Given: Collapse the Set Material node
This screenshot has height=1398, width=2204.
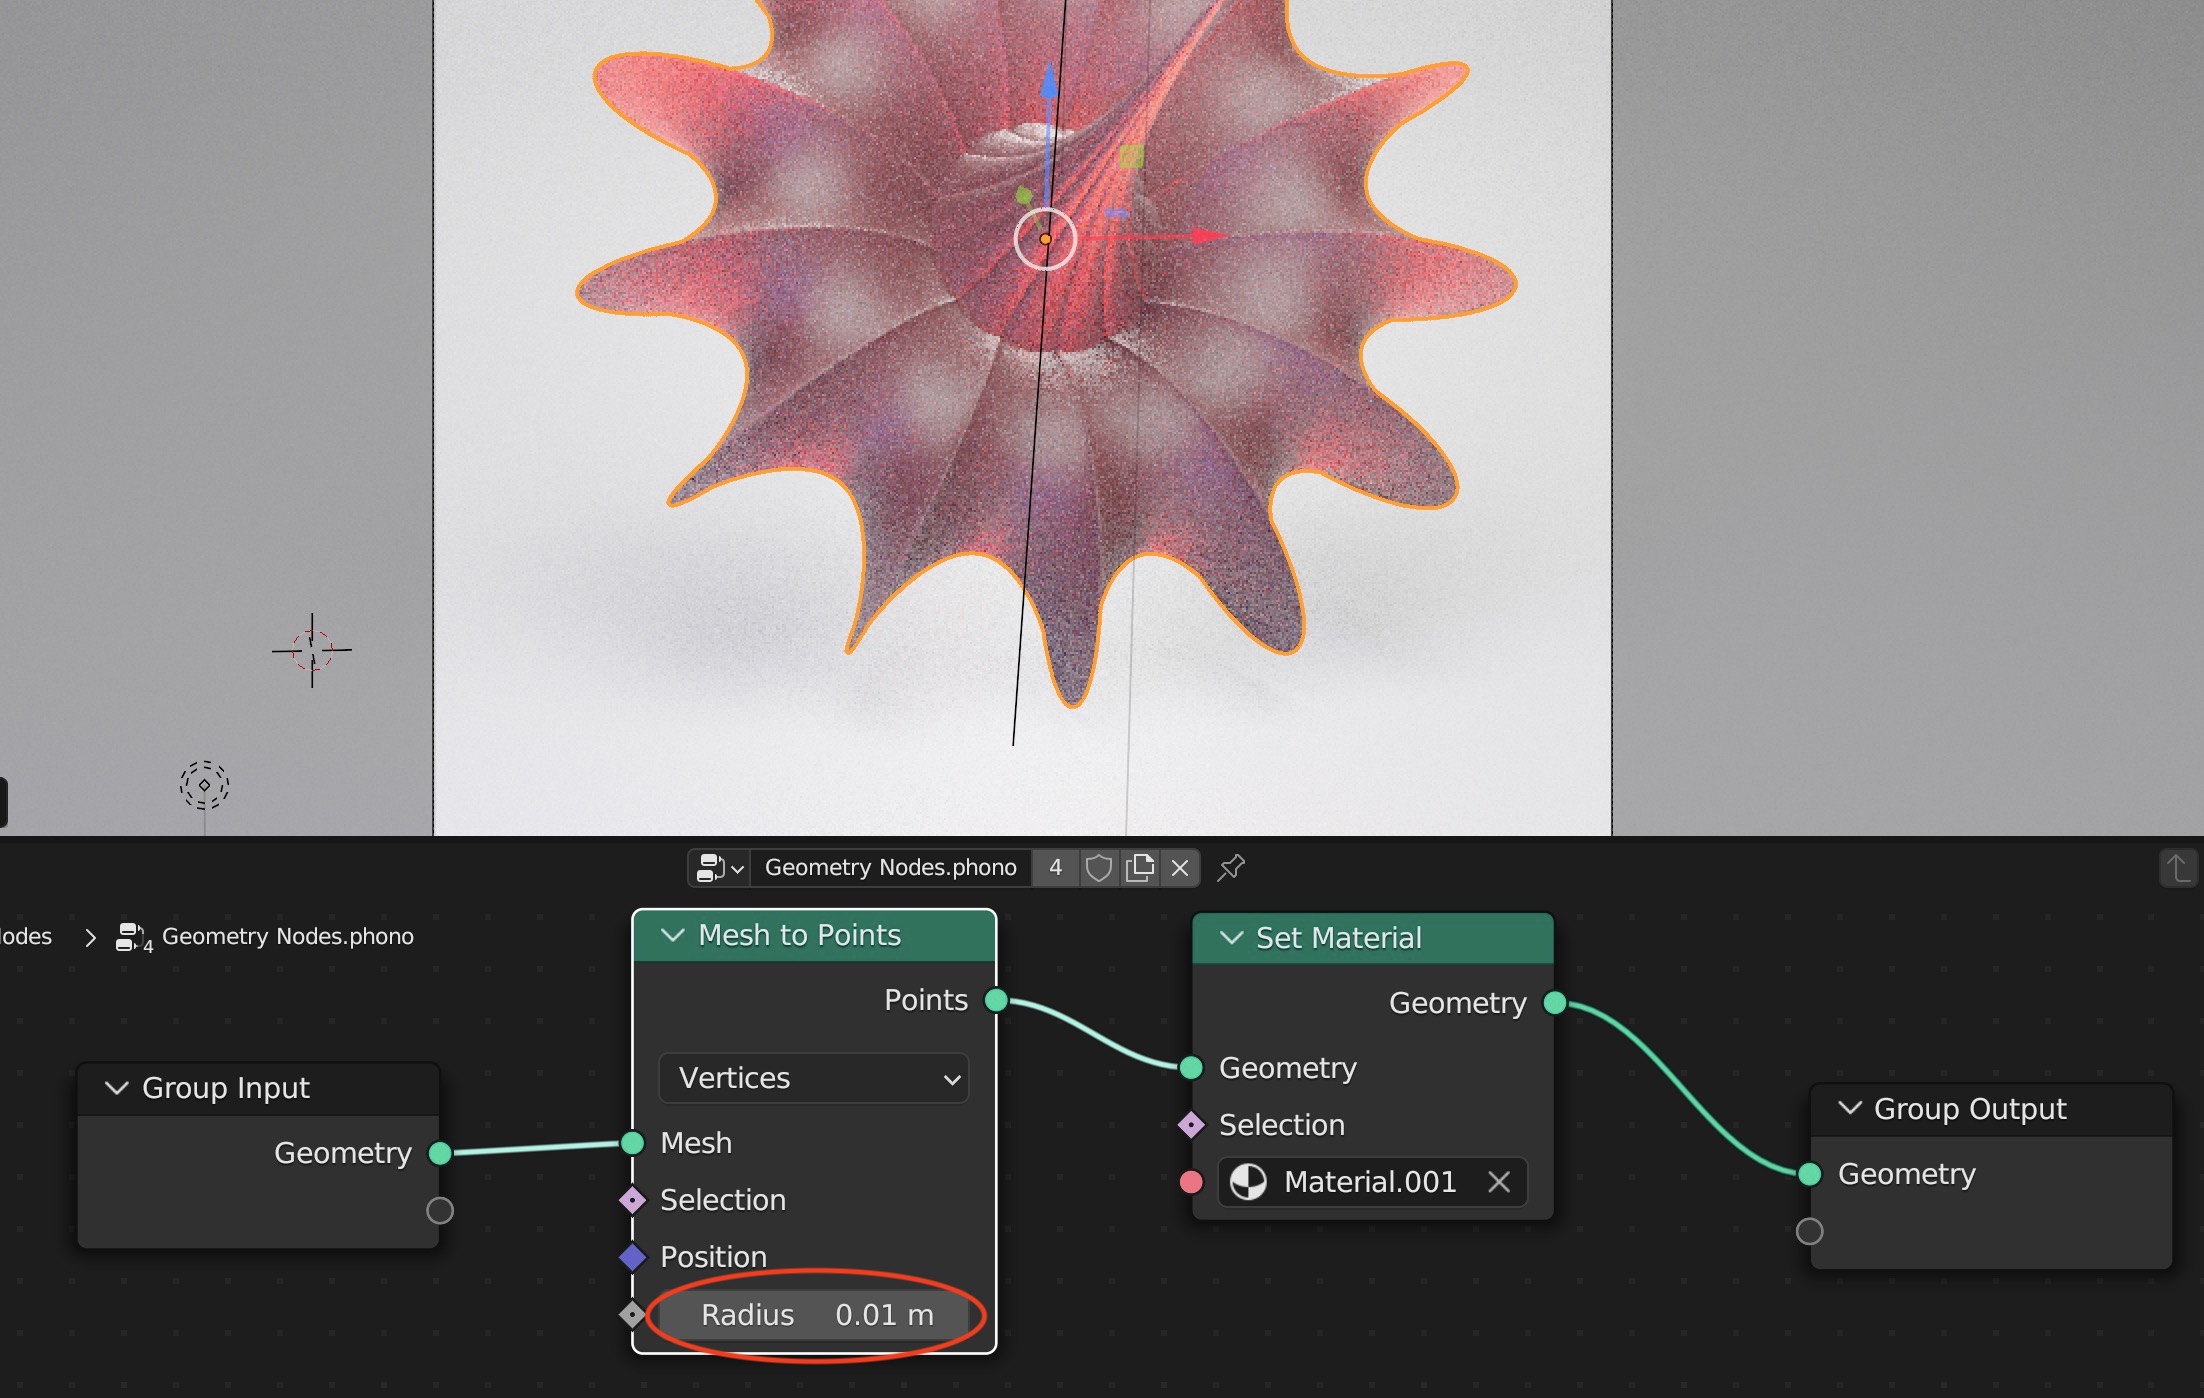Looking at the screenshot, I should point(1231,938).
